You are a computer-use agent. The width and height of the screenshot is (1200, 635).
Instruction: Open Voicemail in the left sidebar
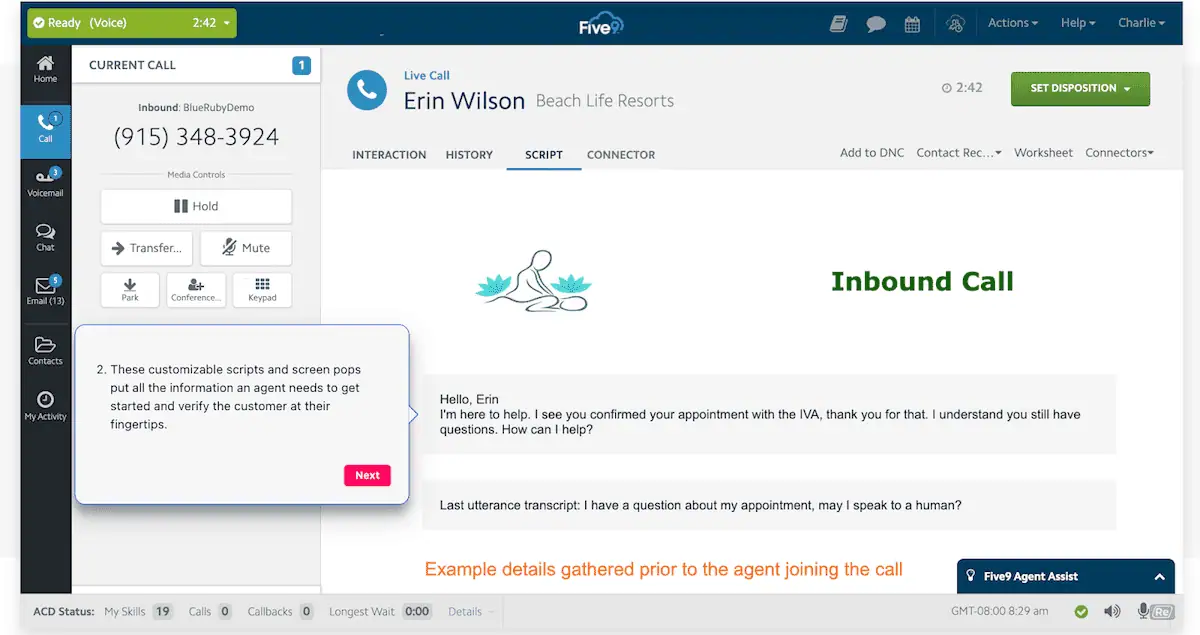45,183
